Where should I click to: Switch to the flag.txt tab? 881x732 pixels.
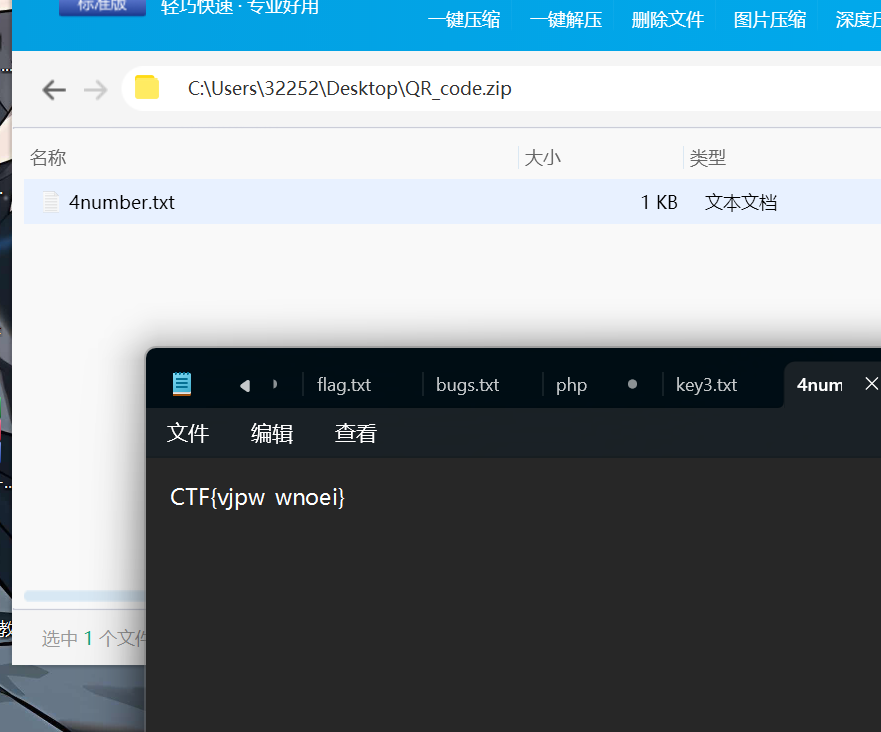[344, 384]
